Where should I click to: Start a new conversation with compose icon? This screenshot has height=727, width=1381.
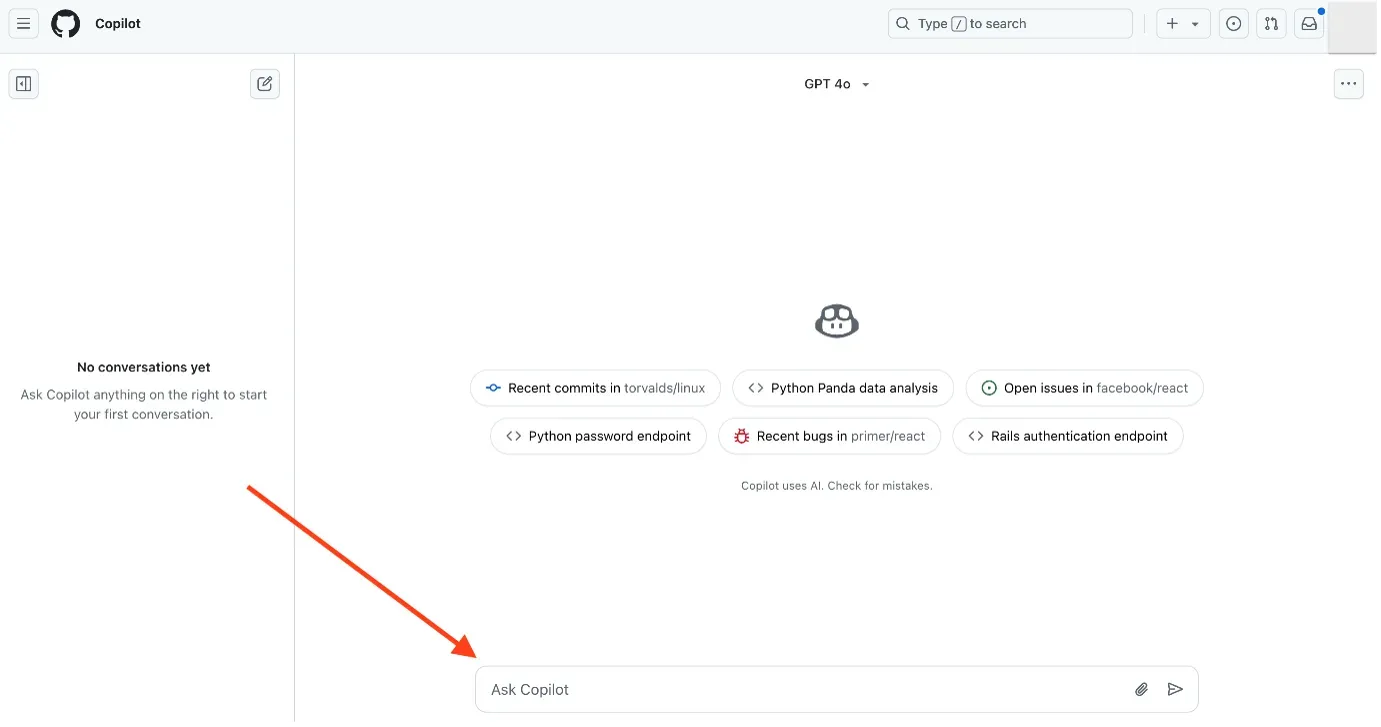click(x=265, y=84)
